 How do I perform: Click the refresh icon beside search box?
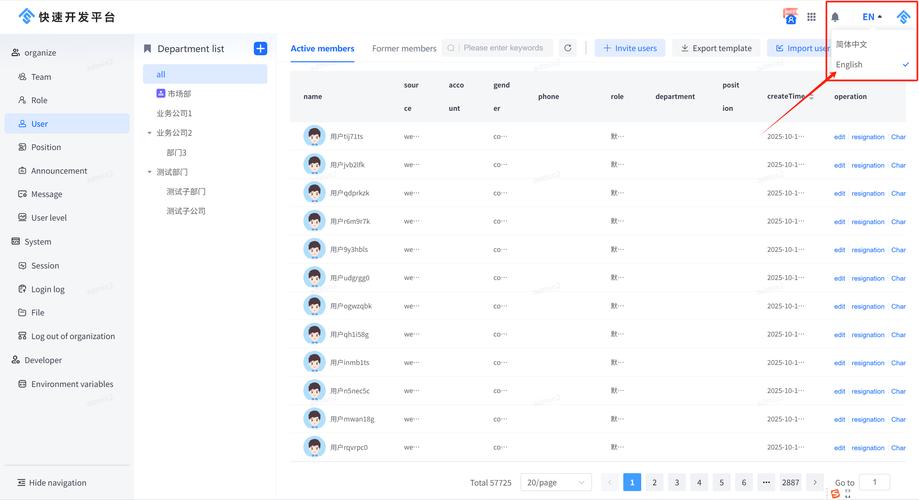click(568, 48)
